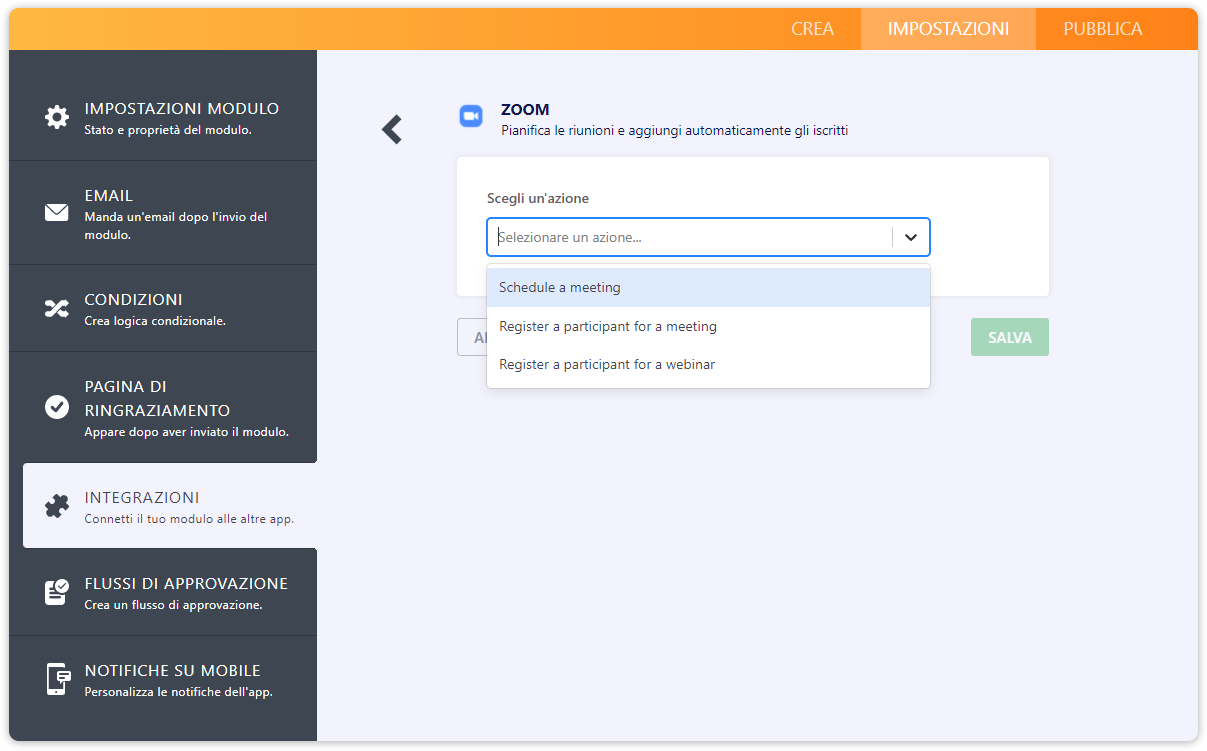Open the PUBBLICA tab

(x=1102, y=29)
